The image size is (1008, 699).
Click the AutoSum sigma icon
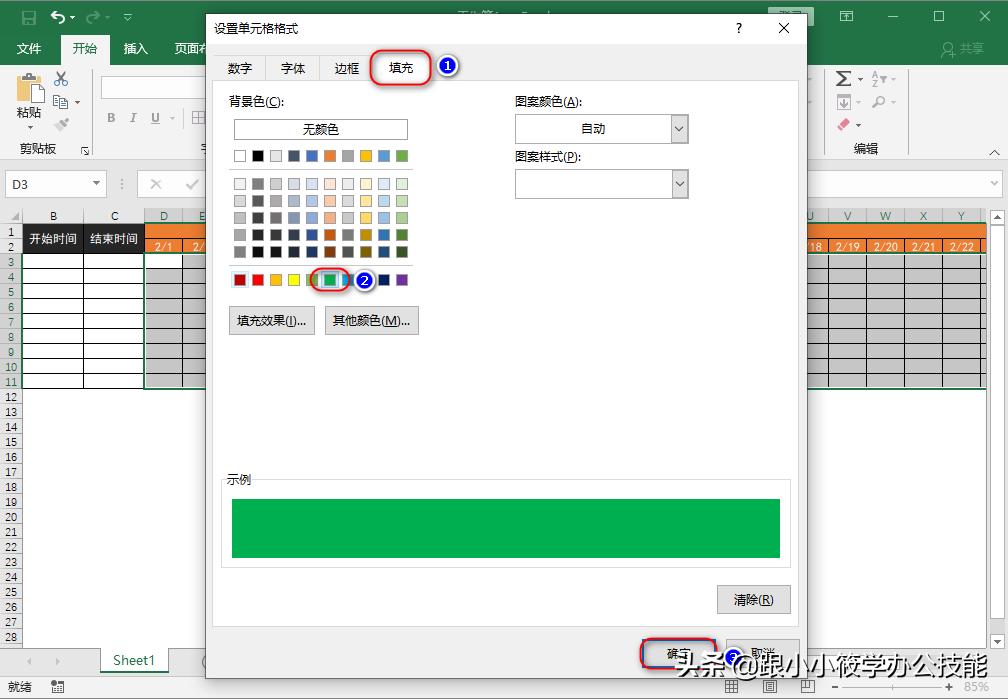click(x=843, y=79)
